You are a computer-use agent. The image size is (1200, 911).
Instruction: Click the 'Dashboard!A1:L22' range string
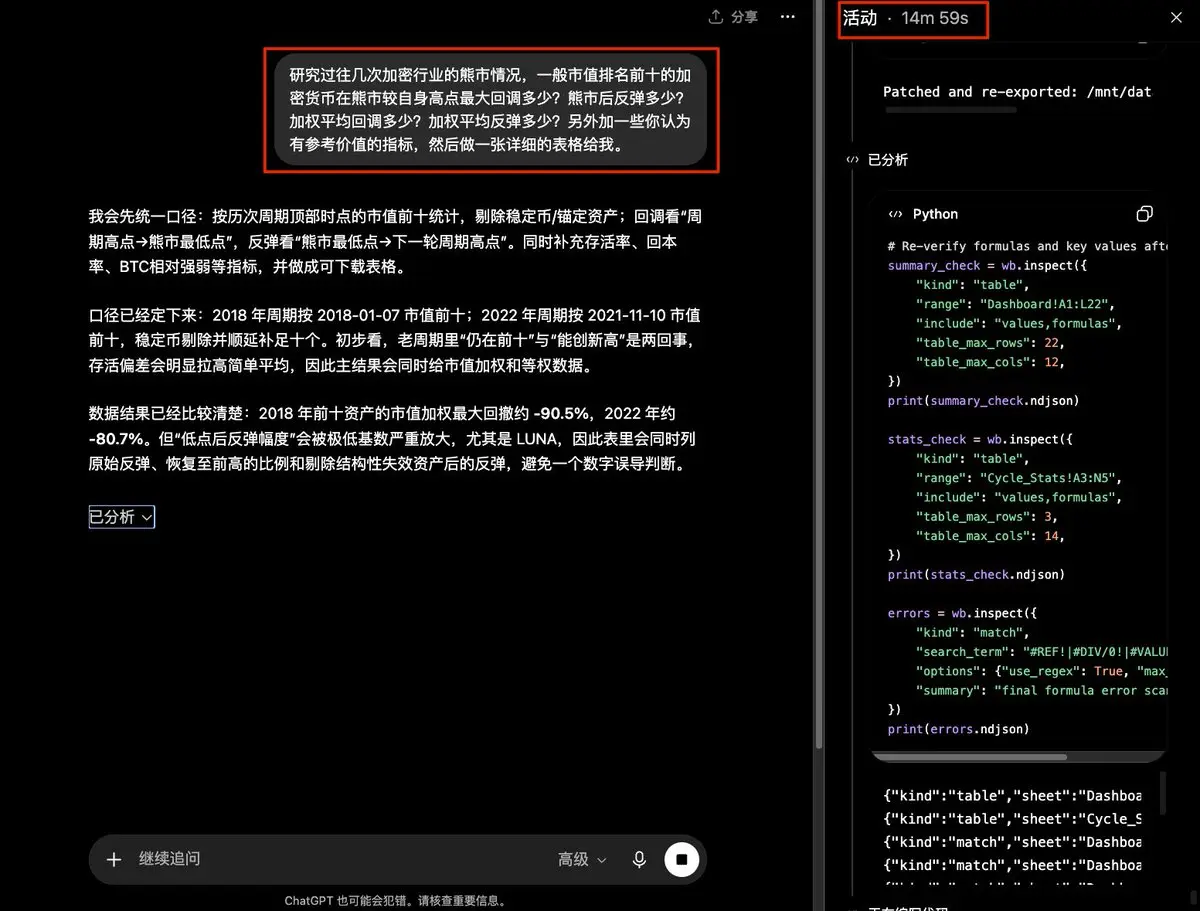click(x=1046, y=304)
